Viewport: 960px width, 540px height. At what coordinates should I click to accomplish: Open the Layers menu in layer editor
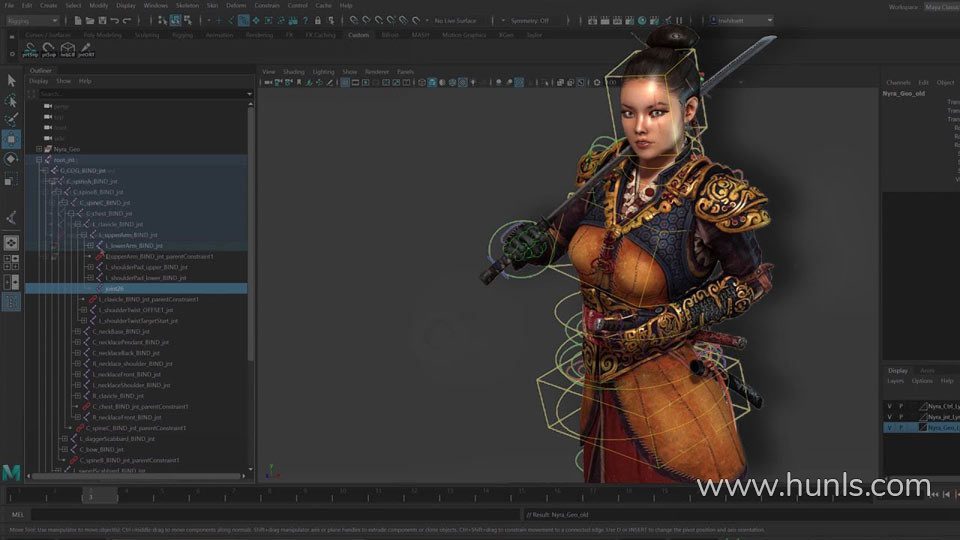pos(895,381)
